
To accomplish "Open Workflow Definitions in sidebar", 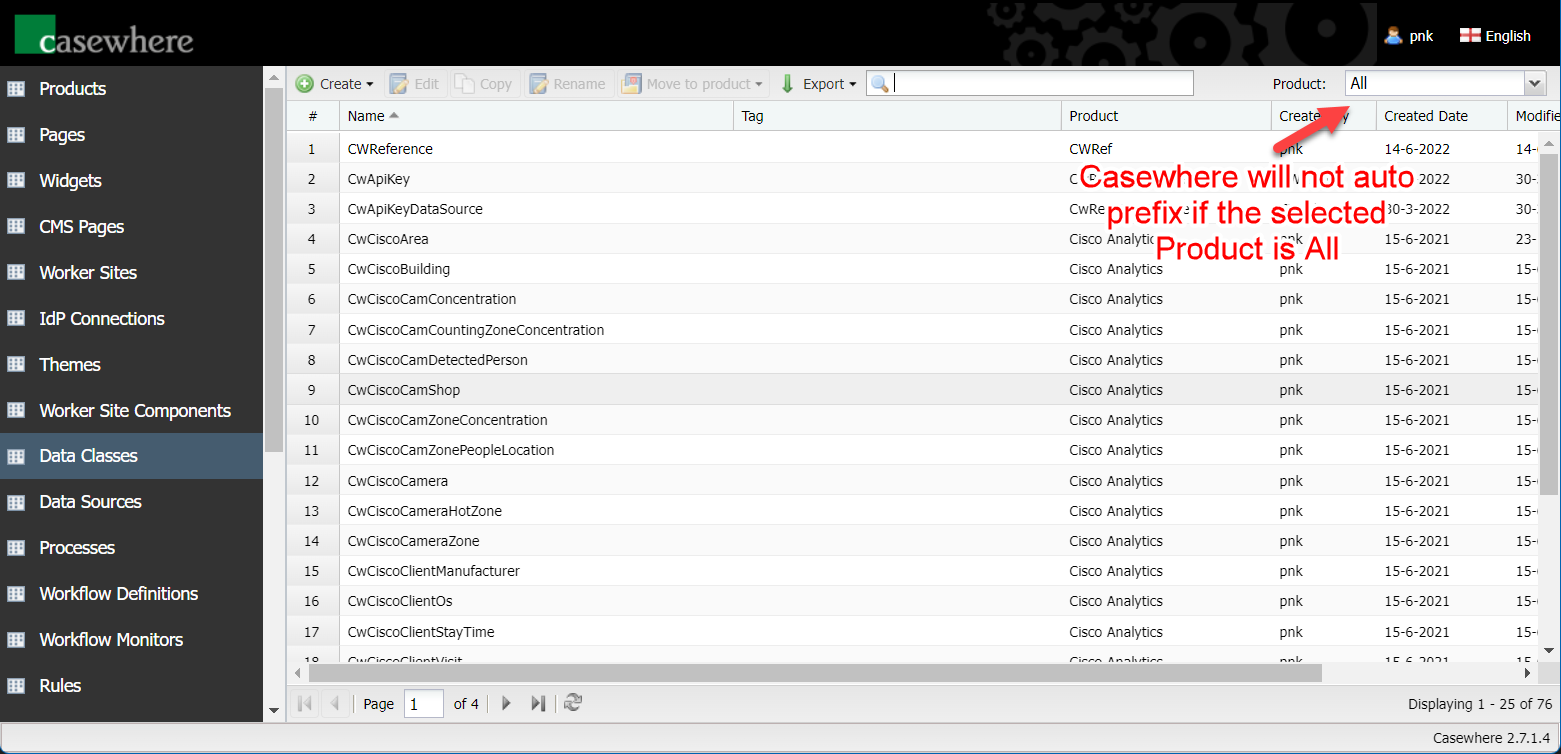I will (x=118, y=594).
